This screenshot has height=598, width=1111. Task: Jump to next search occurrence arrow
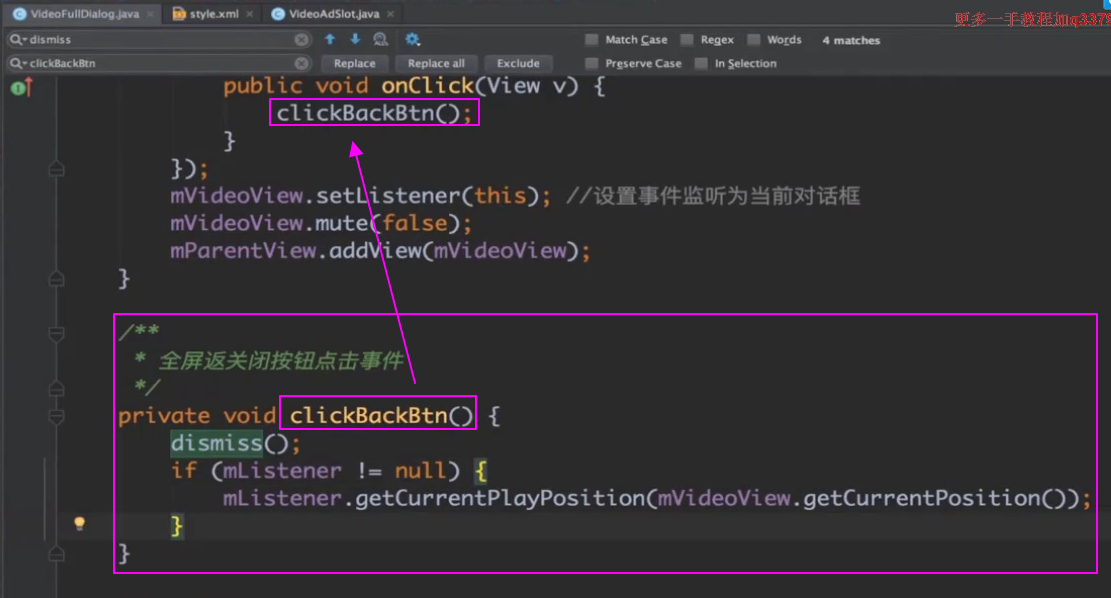(355, 39)
